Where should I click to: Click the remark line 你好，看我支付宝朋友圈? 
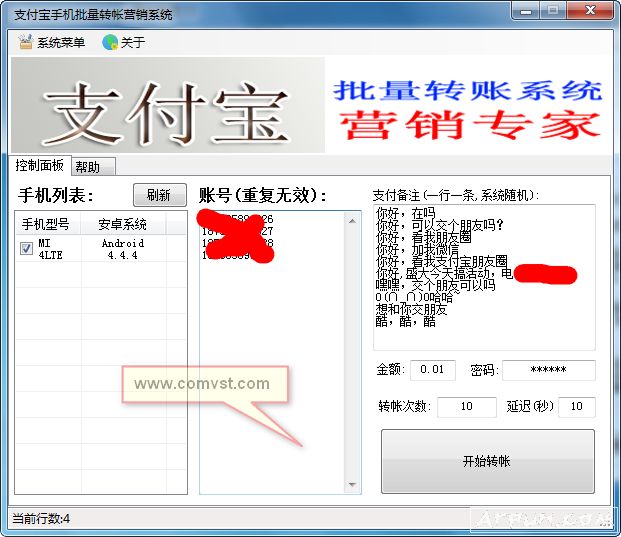click(442, 261)
